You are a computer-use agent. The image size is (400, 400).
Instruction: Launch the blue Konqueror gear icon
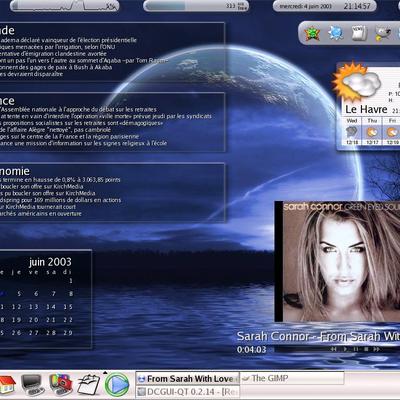[336, 33]
